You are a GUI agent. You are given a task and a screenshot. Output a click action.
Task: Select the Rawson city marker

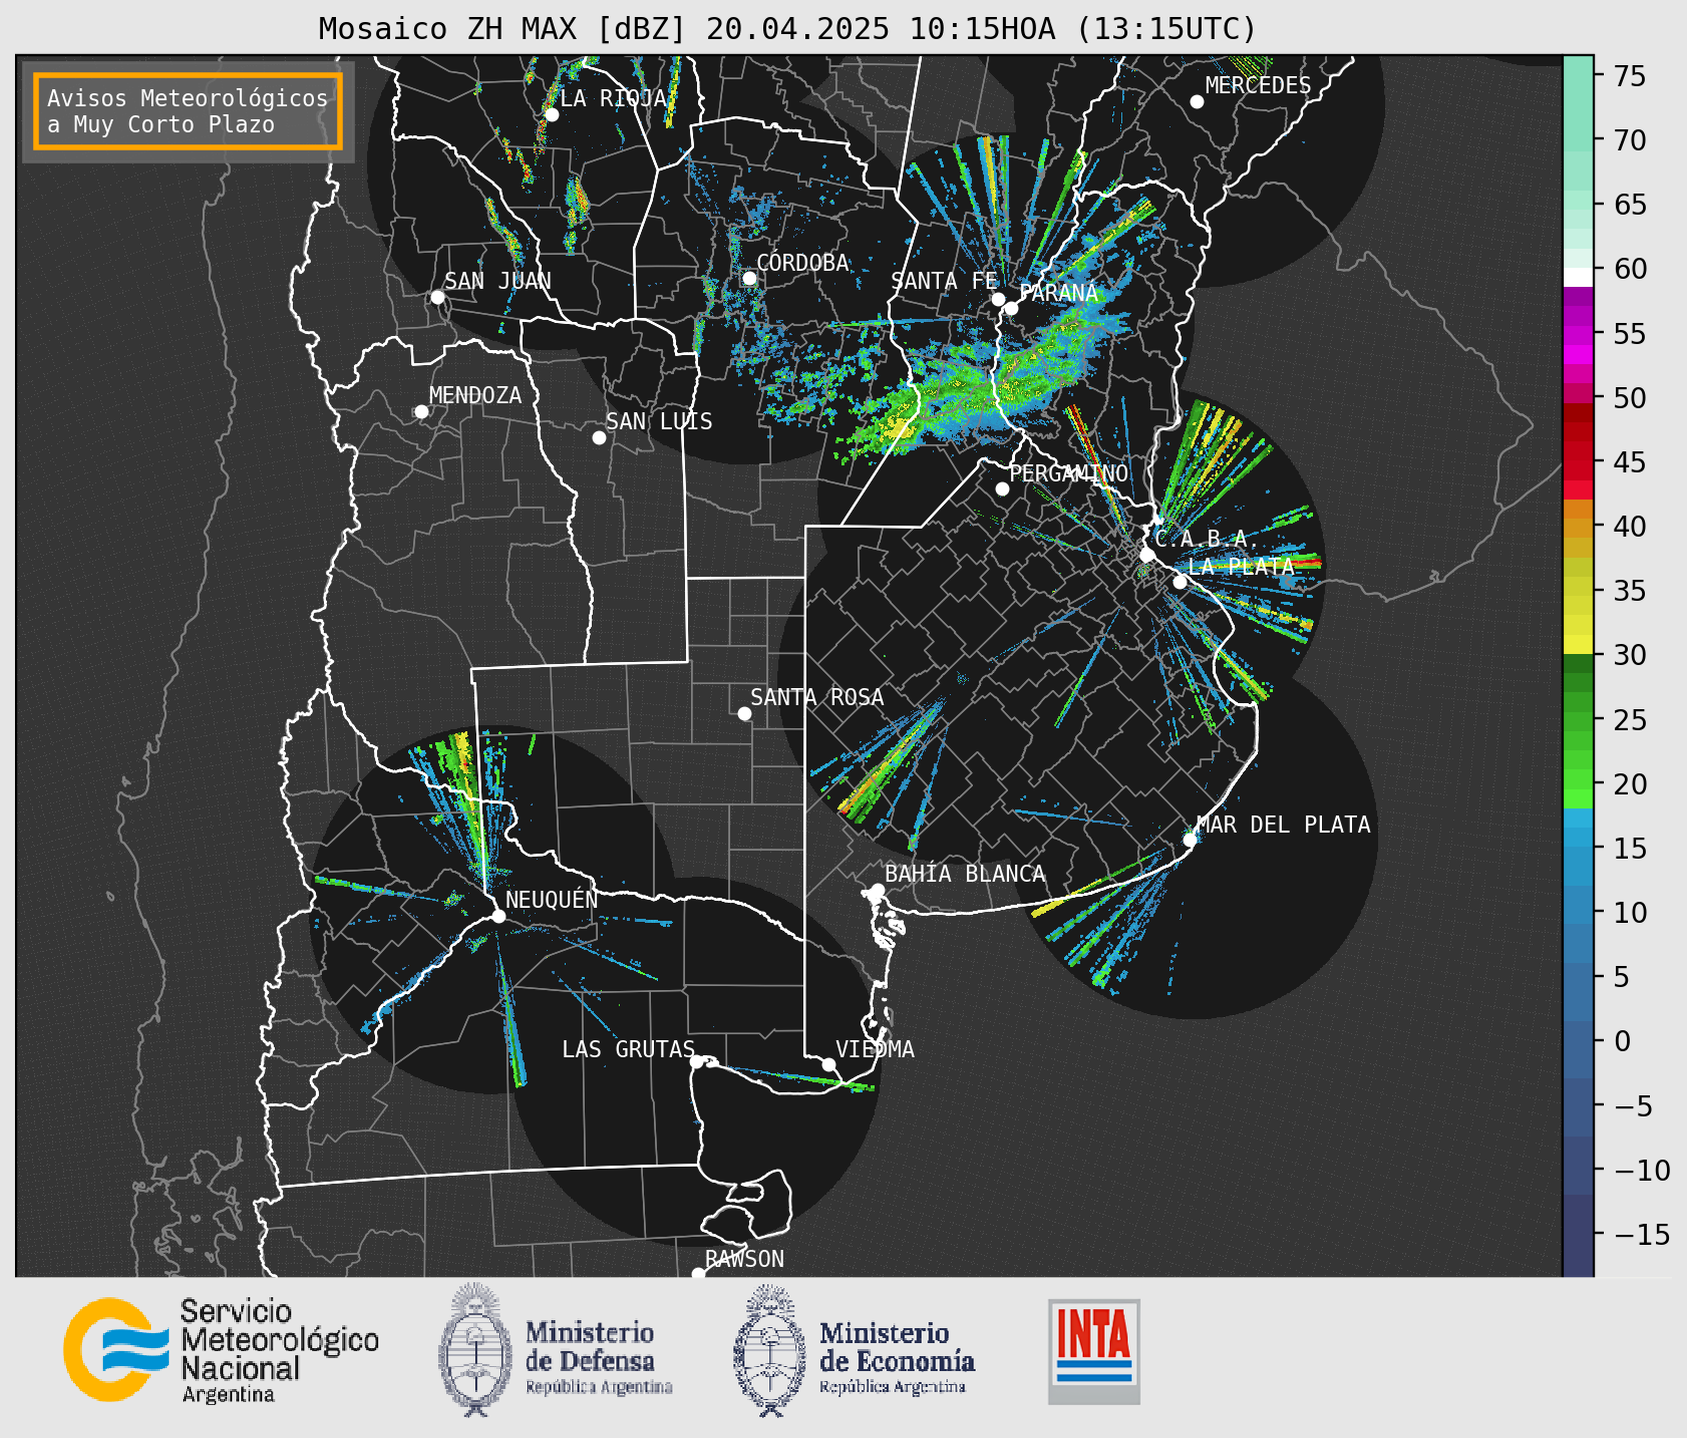pyautogui.click(x=698, y=1274)
